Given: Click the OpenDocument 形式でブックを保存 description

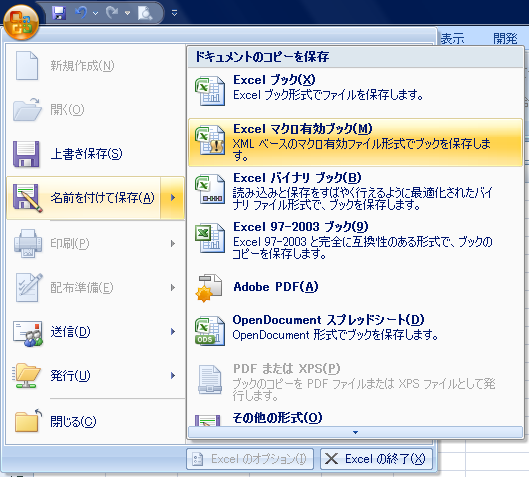Looking at the screenshot, I should pyautogui.click(x=335, y=335).
